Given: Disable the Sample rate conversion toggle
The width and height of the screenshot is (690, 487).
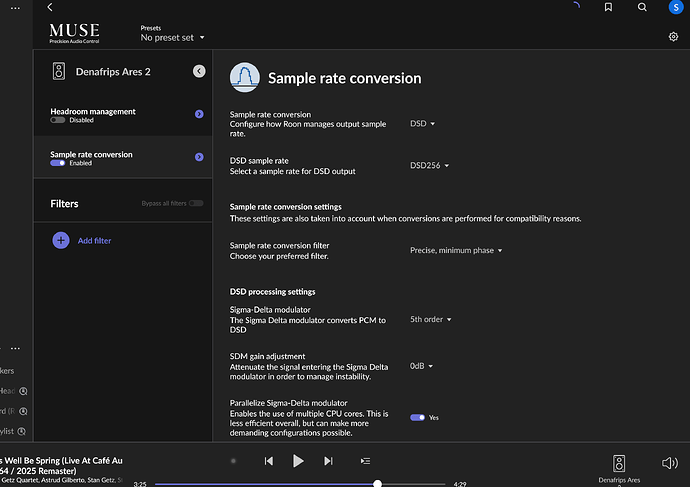Looking at the screenshot, I should click(58, 163).
